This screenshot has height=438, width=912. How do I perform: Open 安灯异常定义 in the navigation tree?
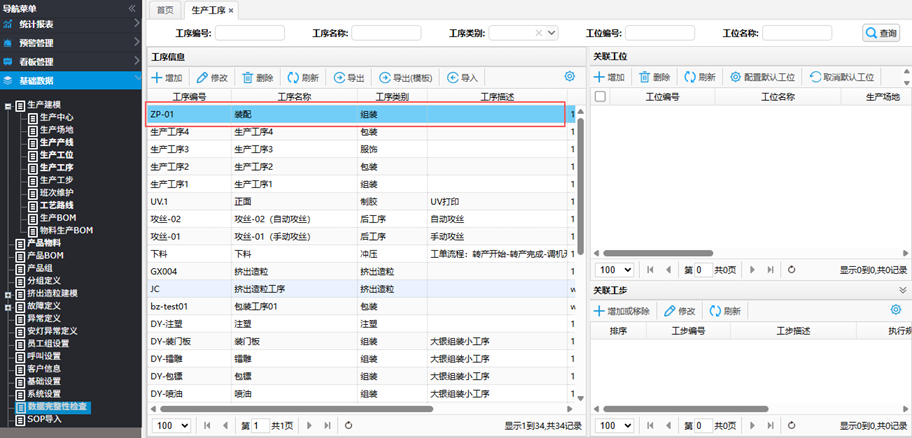click(52, 331)
